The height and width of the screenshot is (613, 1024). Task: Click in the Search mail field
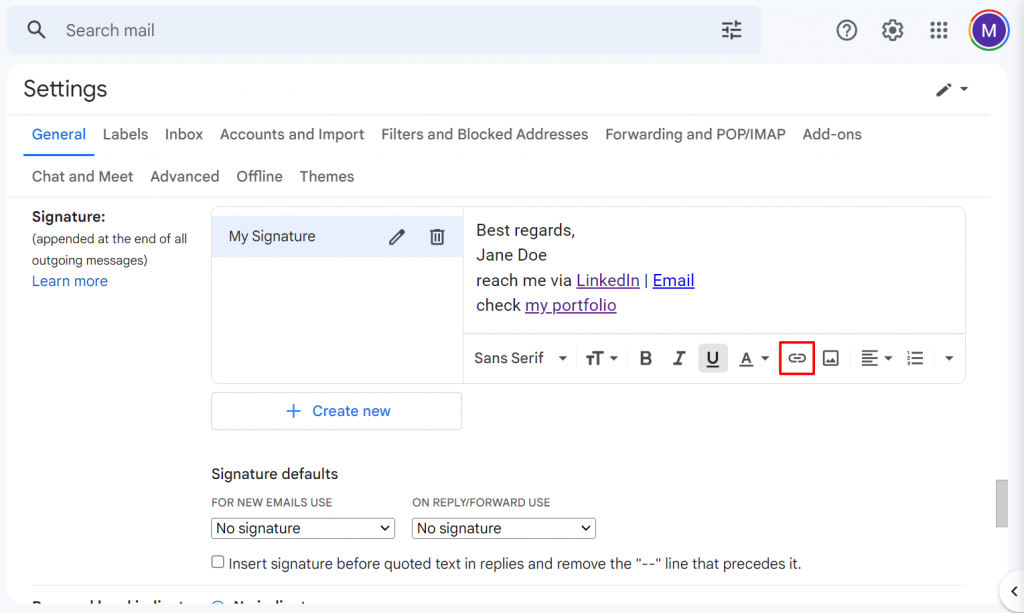380,30
